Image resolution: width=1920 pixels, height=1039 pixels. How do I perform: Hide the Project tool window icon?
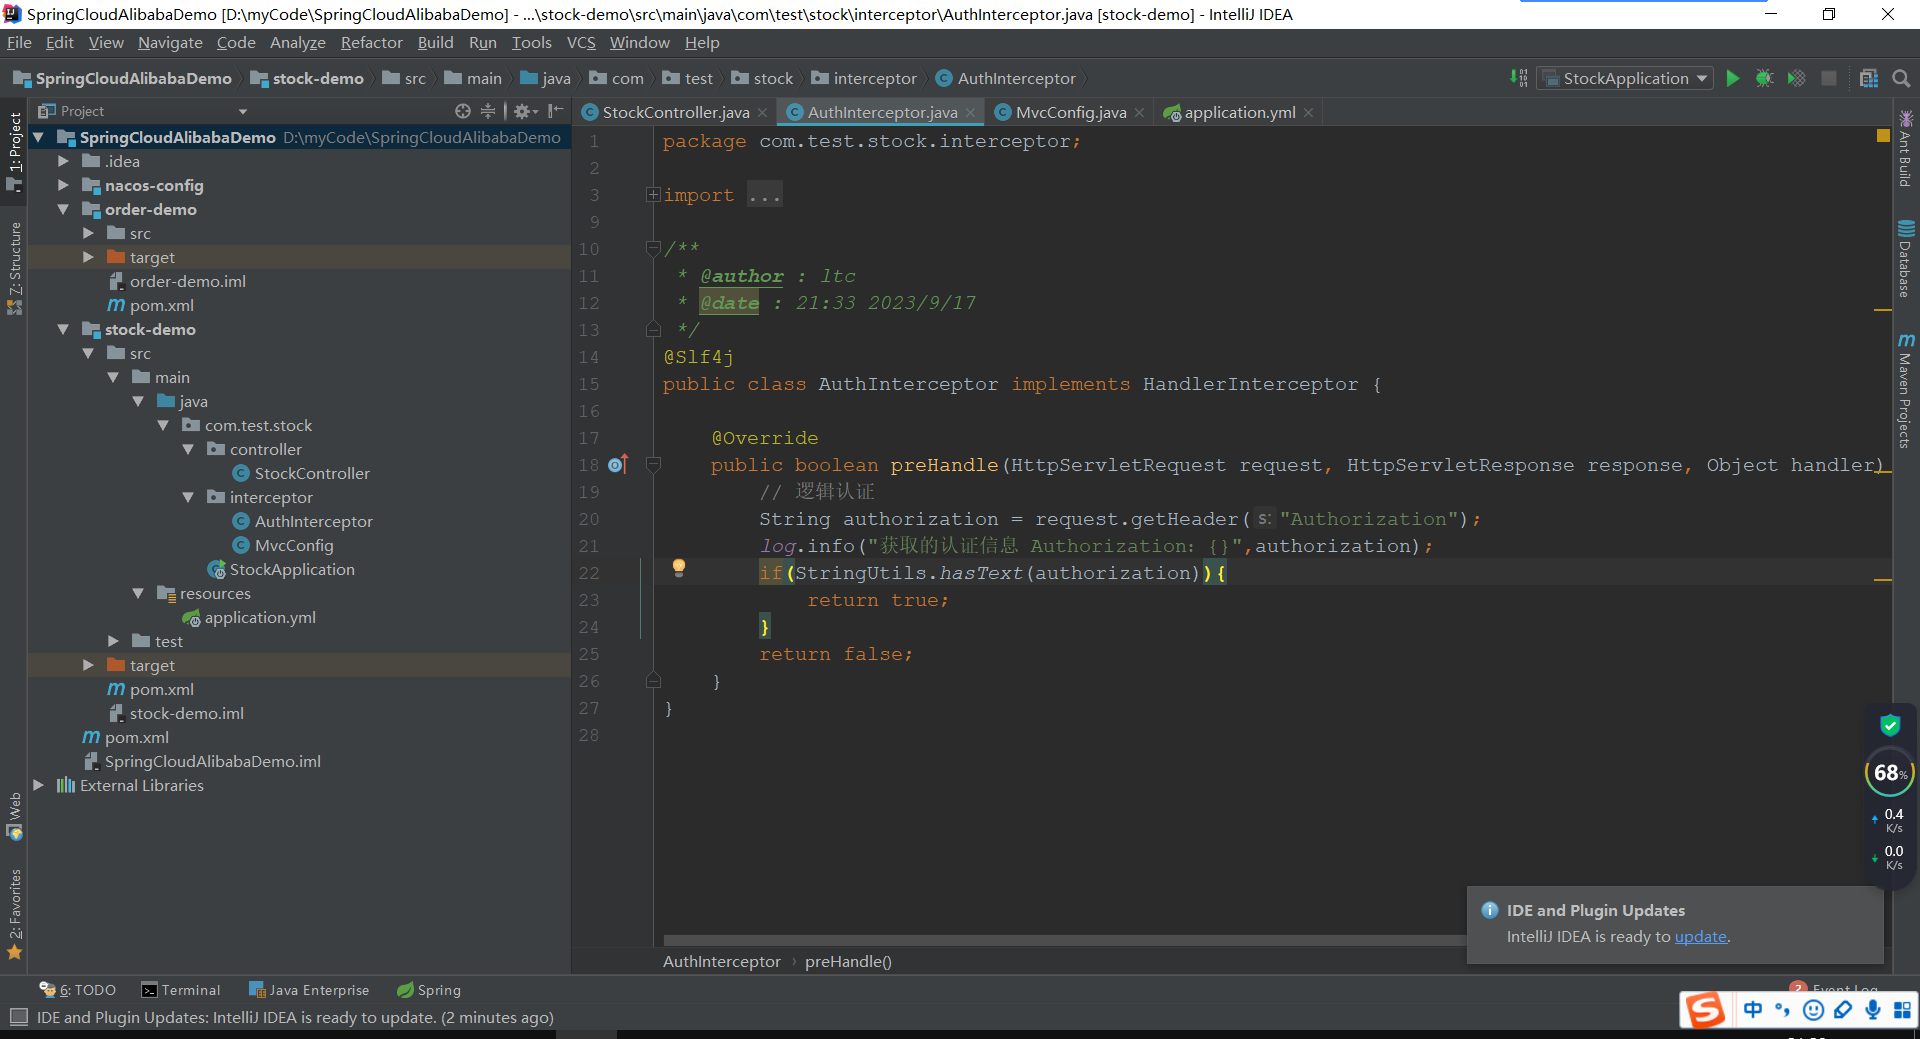(x=556, y=111)
